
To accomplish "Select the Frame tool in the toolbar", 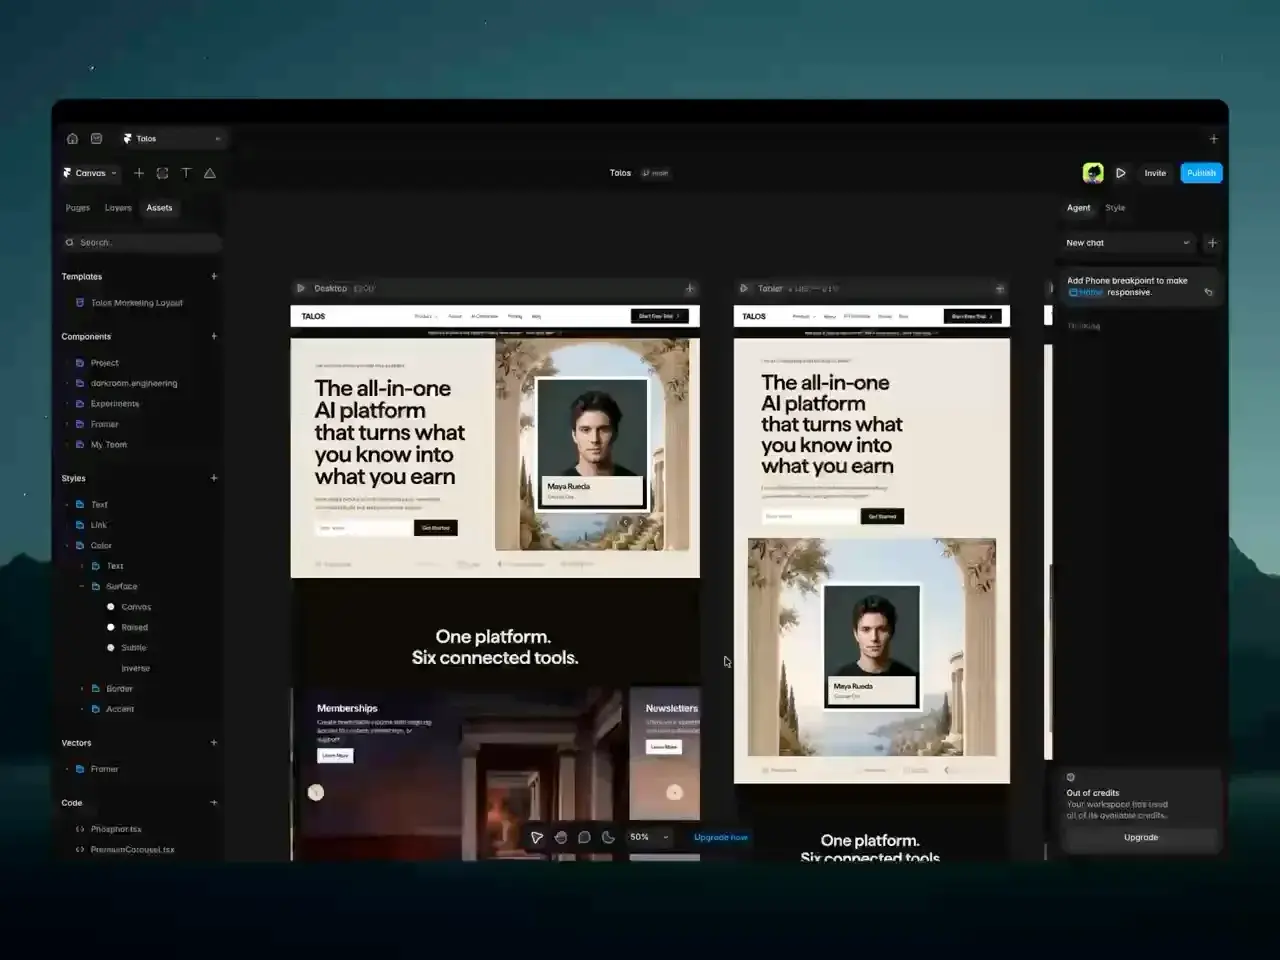I will (162, 173).
